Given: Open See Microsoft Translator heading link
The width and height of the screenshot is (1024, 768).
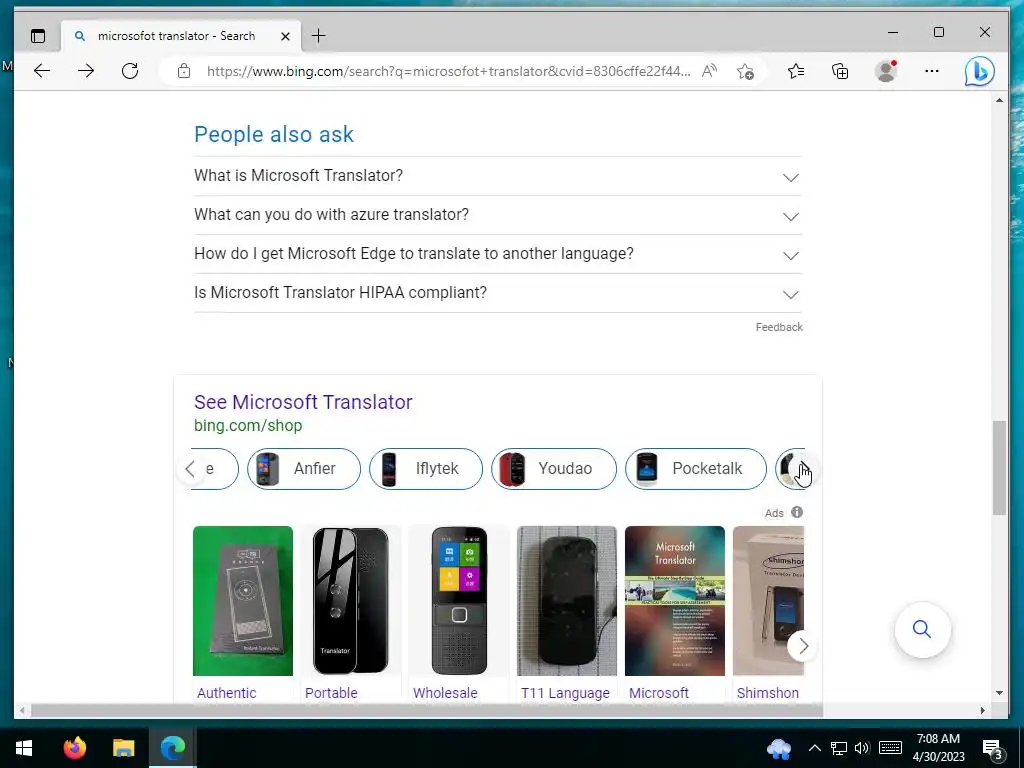Looking at the screenshot, I should coord(303,402).
